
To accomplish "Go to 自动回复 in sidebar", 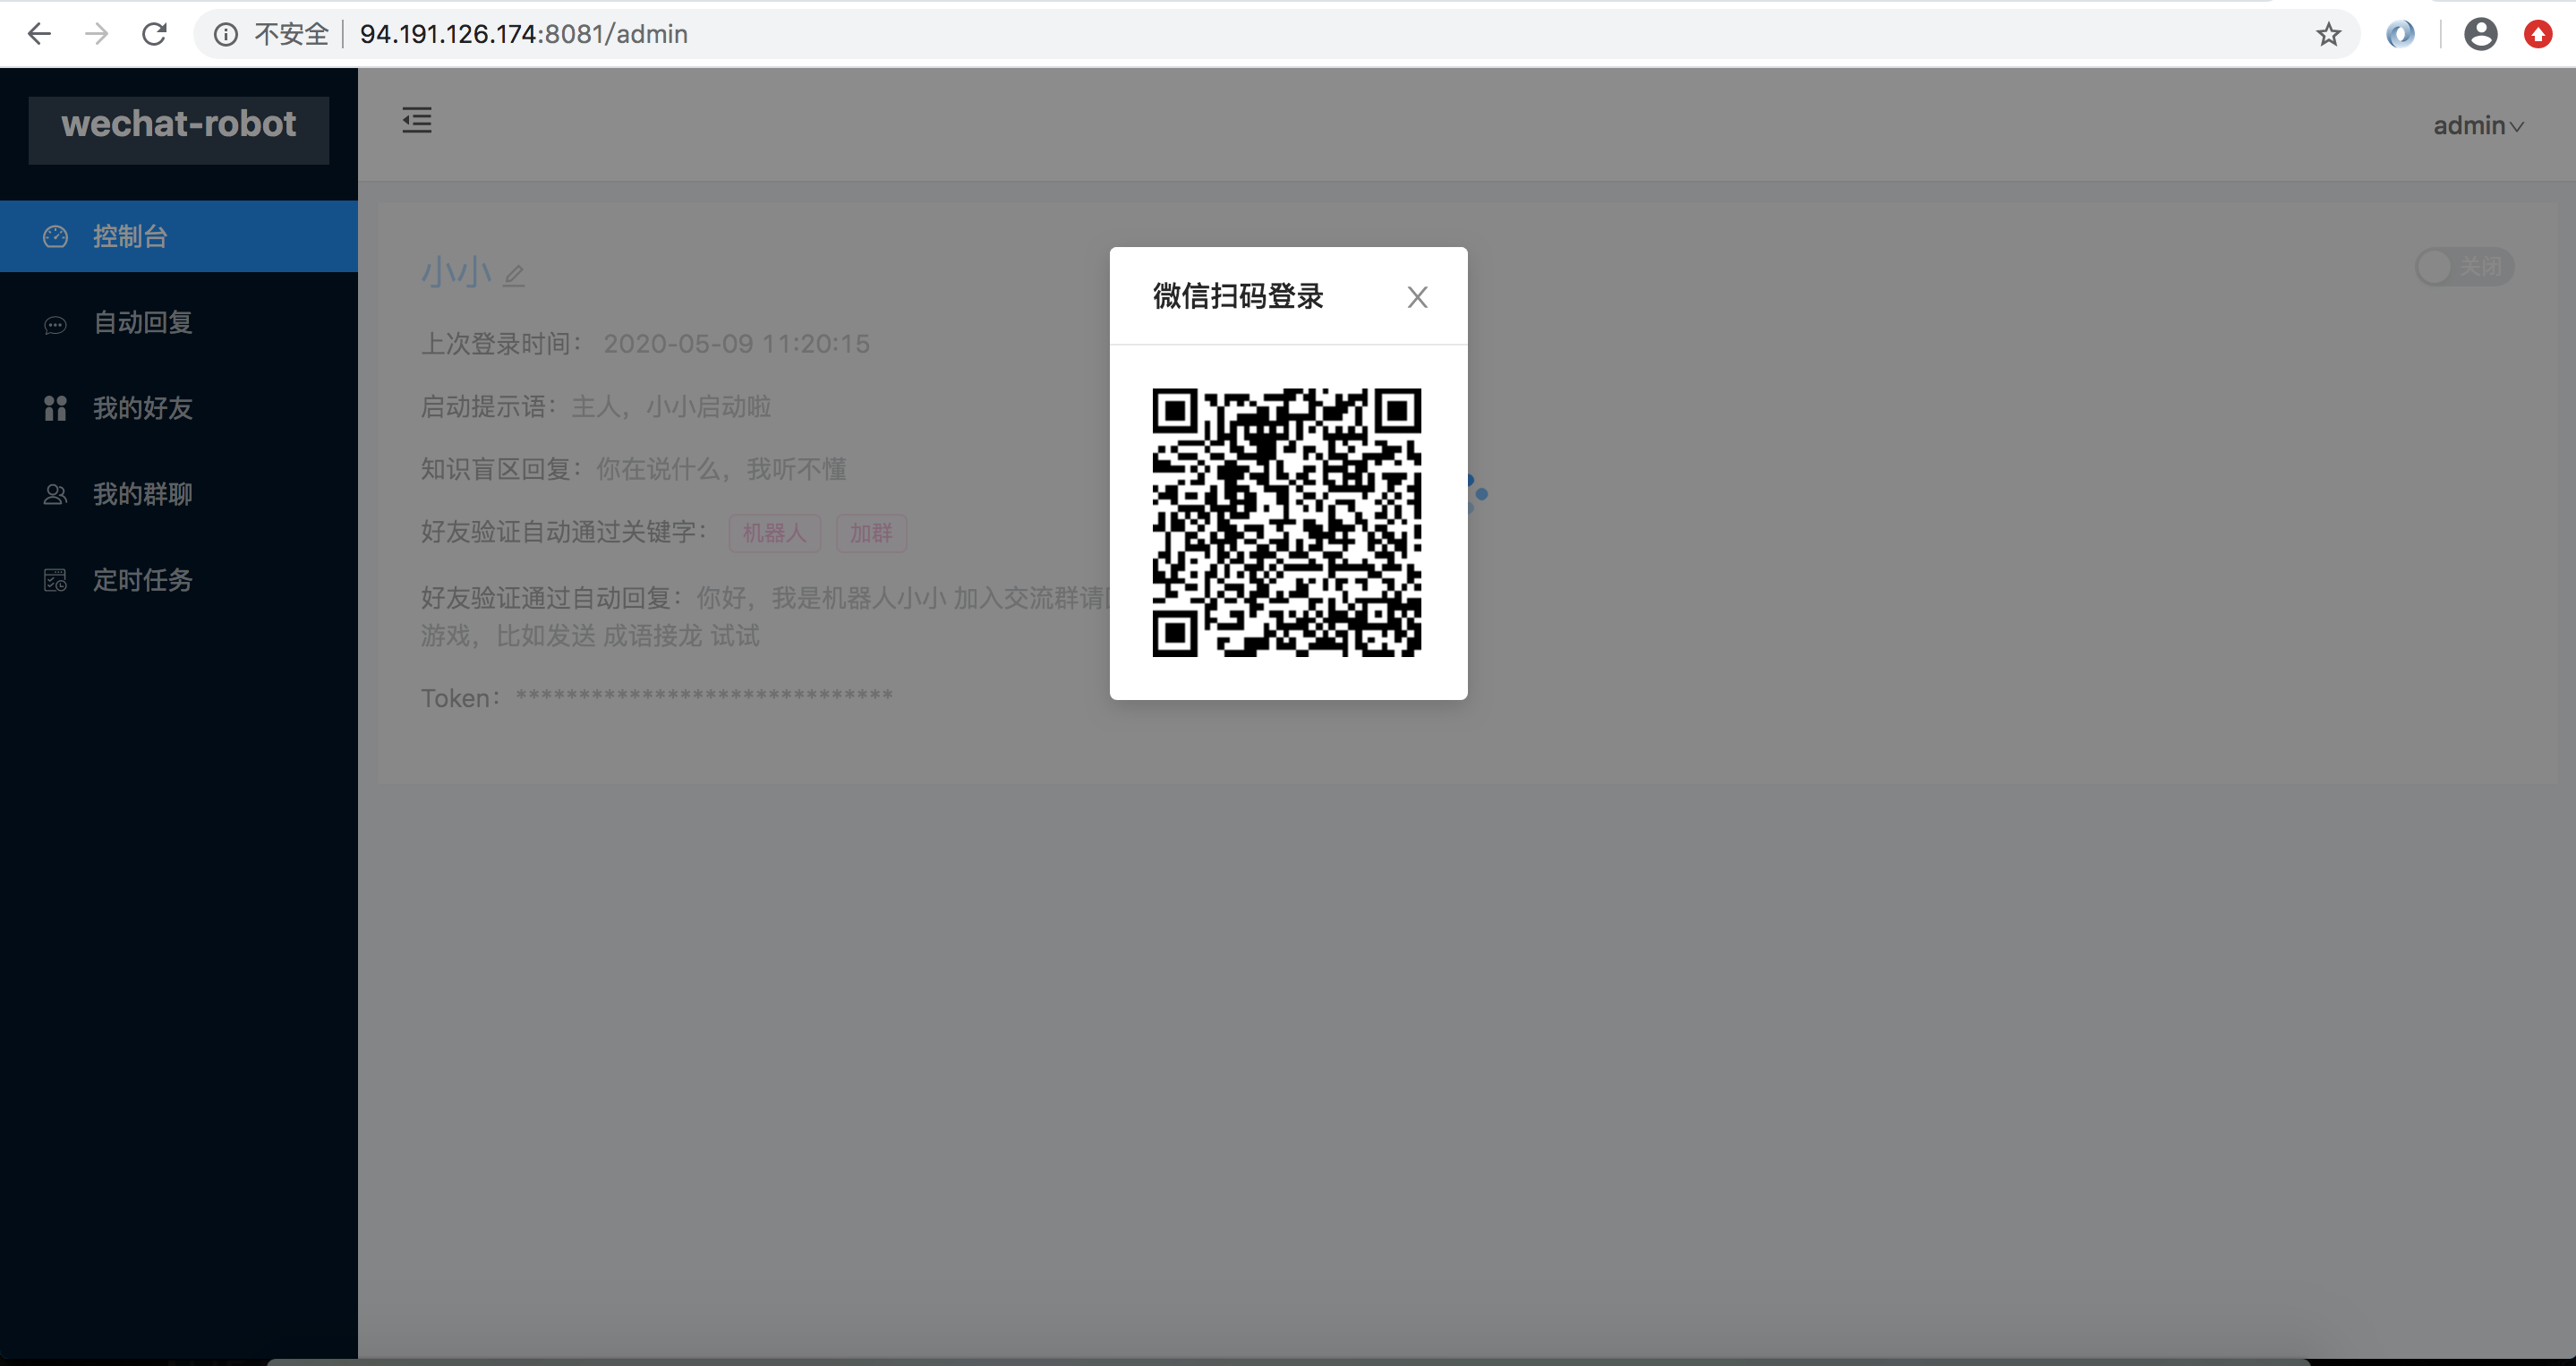I will pos(142,322).
